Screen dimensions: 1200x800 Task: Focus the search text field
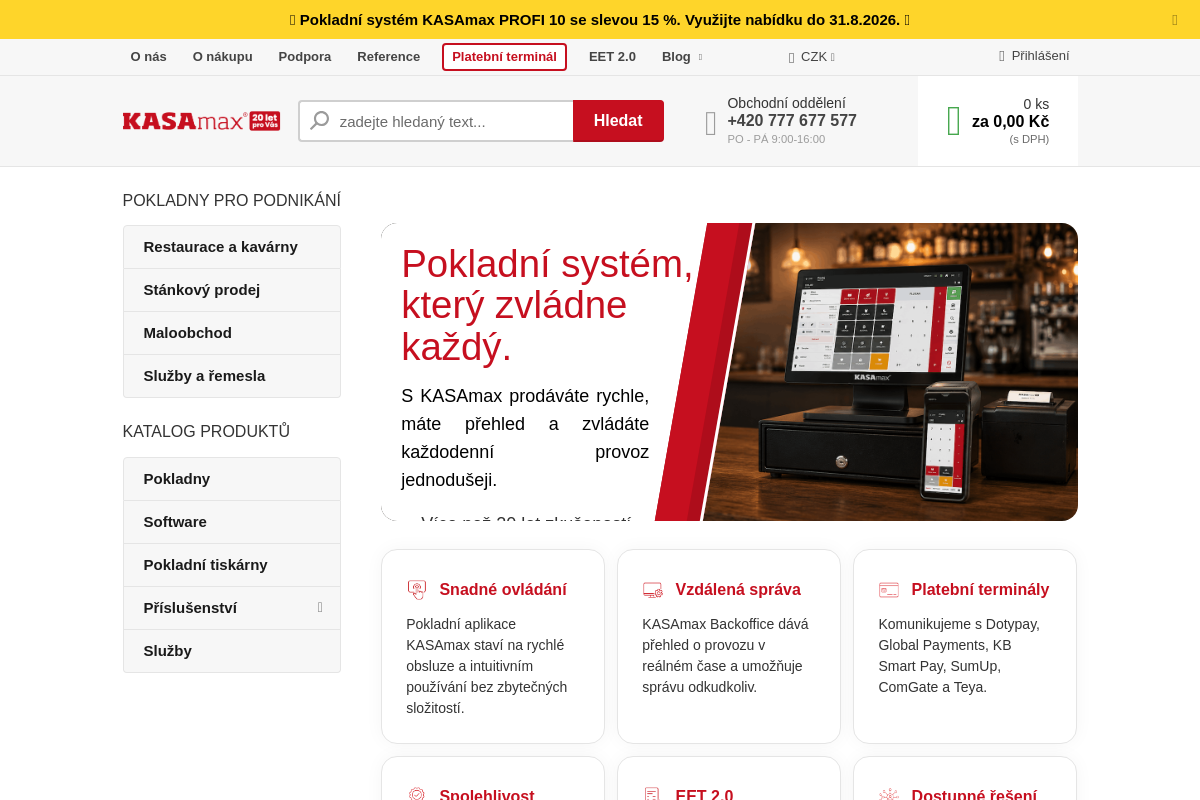click(x=436, y=121)
